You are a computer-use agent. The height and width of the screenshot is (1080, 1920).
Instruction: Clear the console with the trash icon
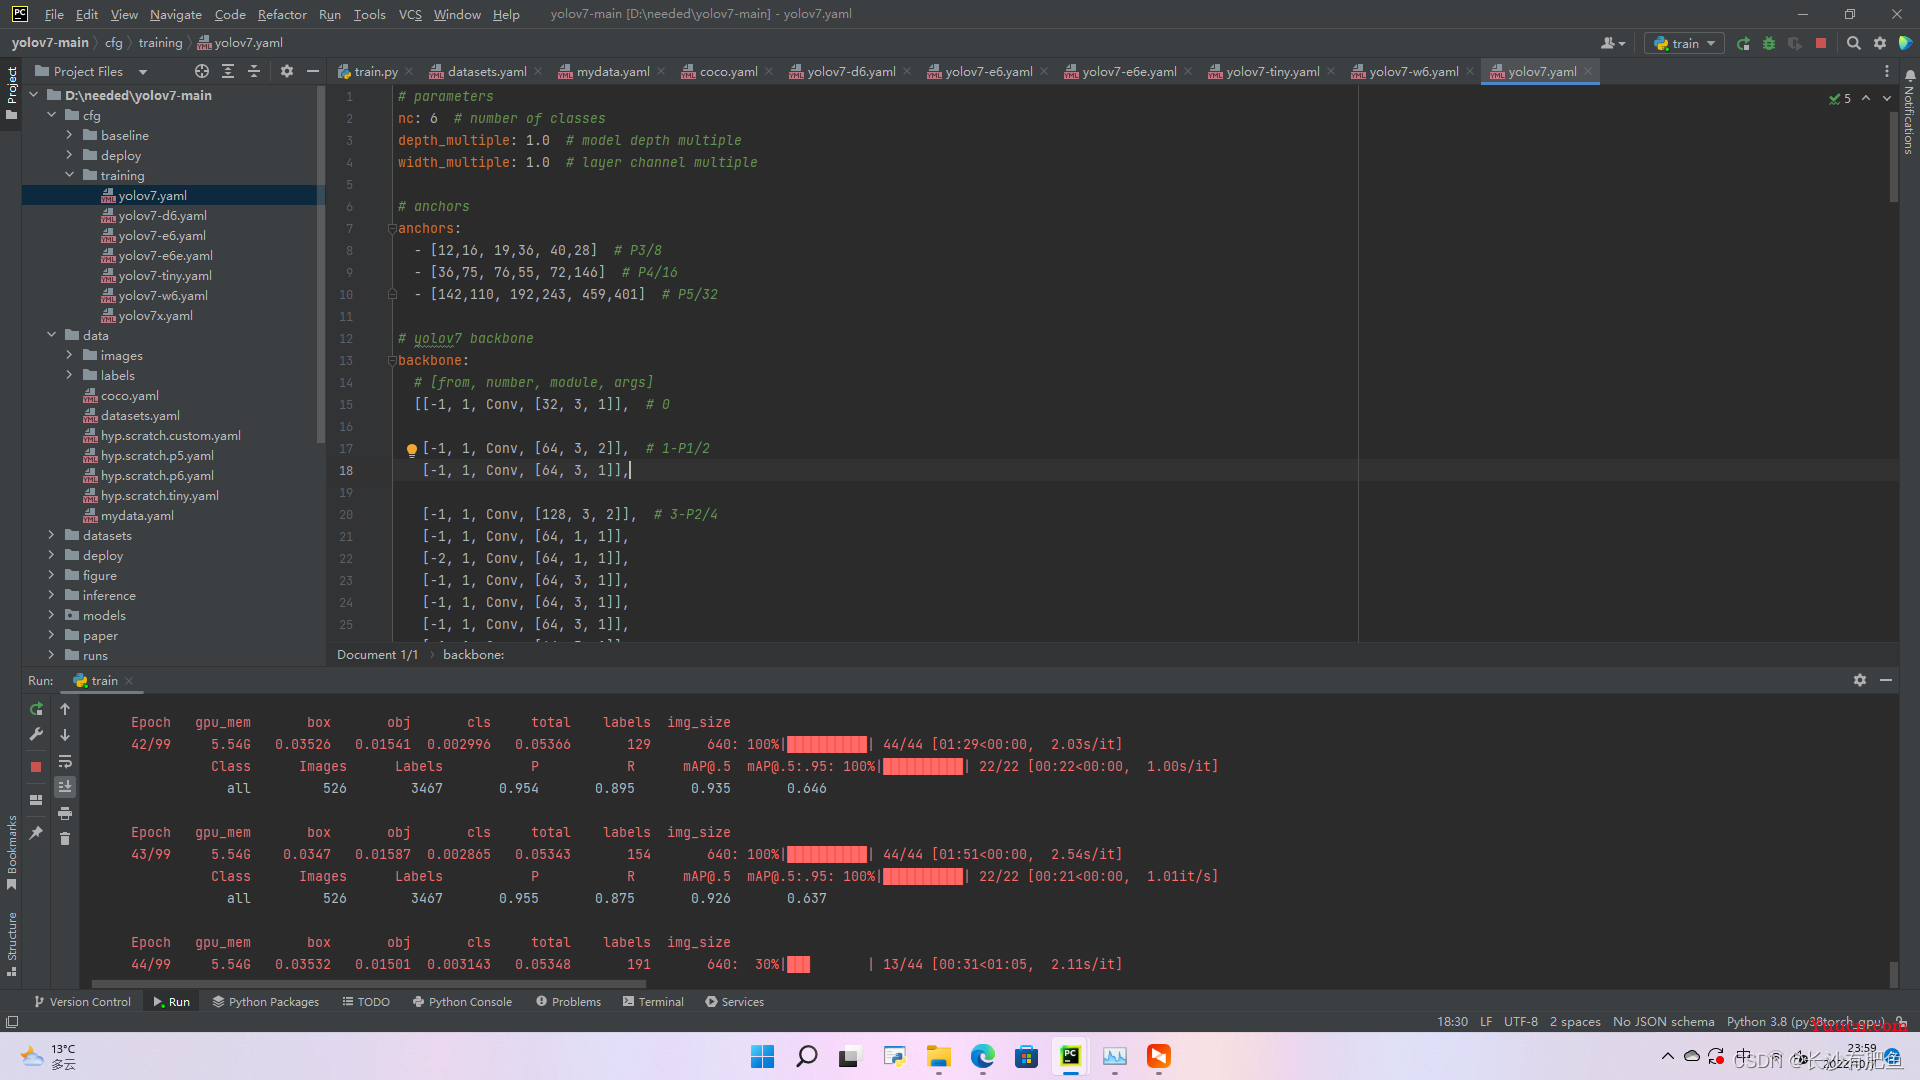(x=65, y=839)
